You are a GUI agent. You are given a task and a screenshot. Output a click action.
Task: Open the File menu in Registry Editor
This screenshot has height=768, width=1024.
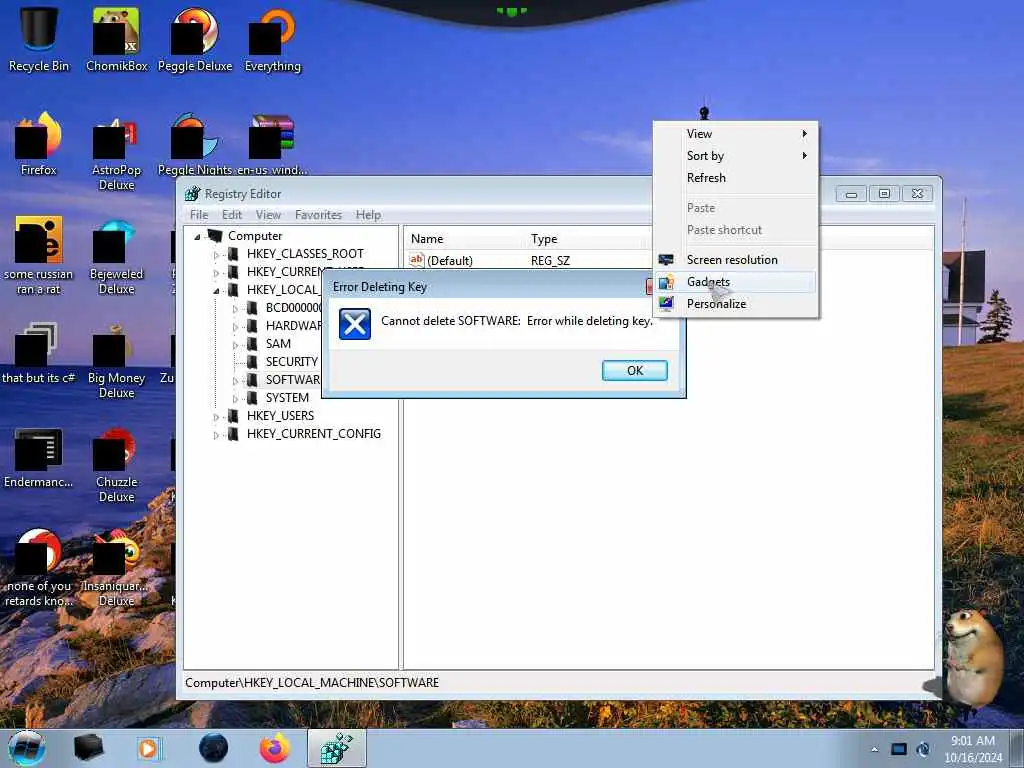pyautogui.click(x=199, y=215)
